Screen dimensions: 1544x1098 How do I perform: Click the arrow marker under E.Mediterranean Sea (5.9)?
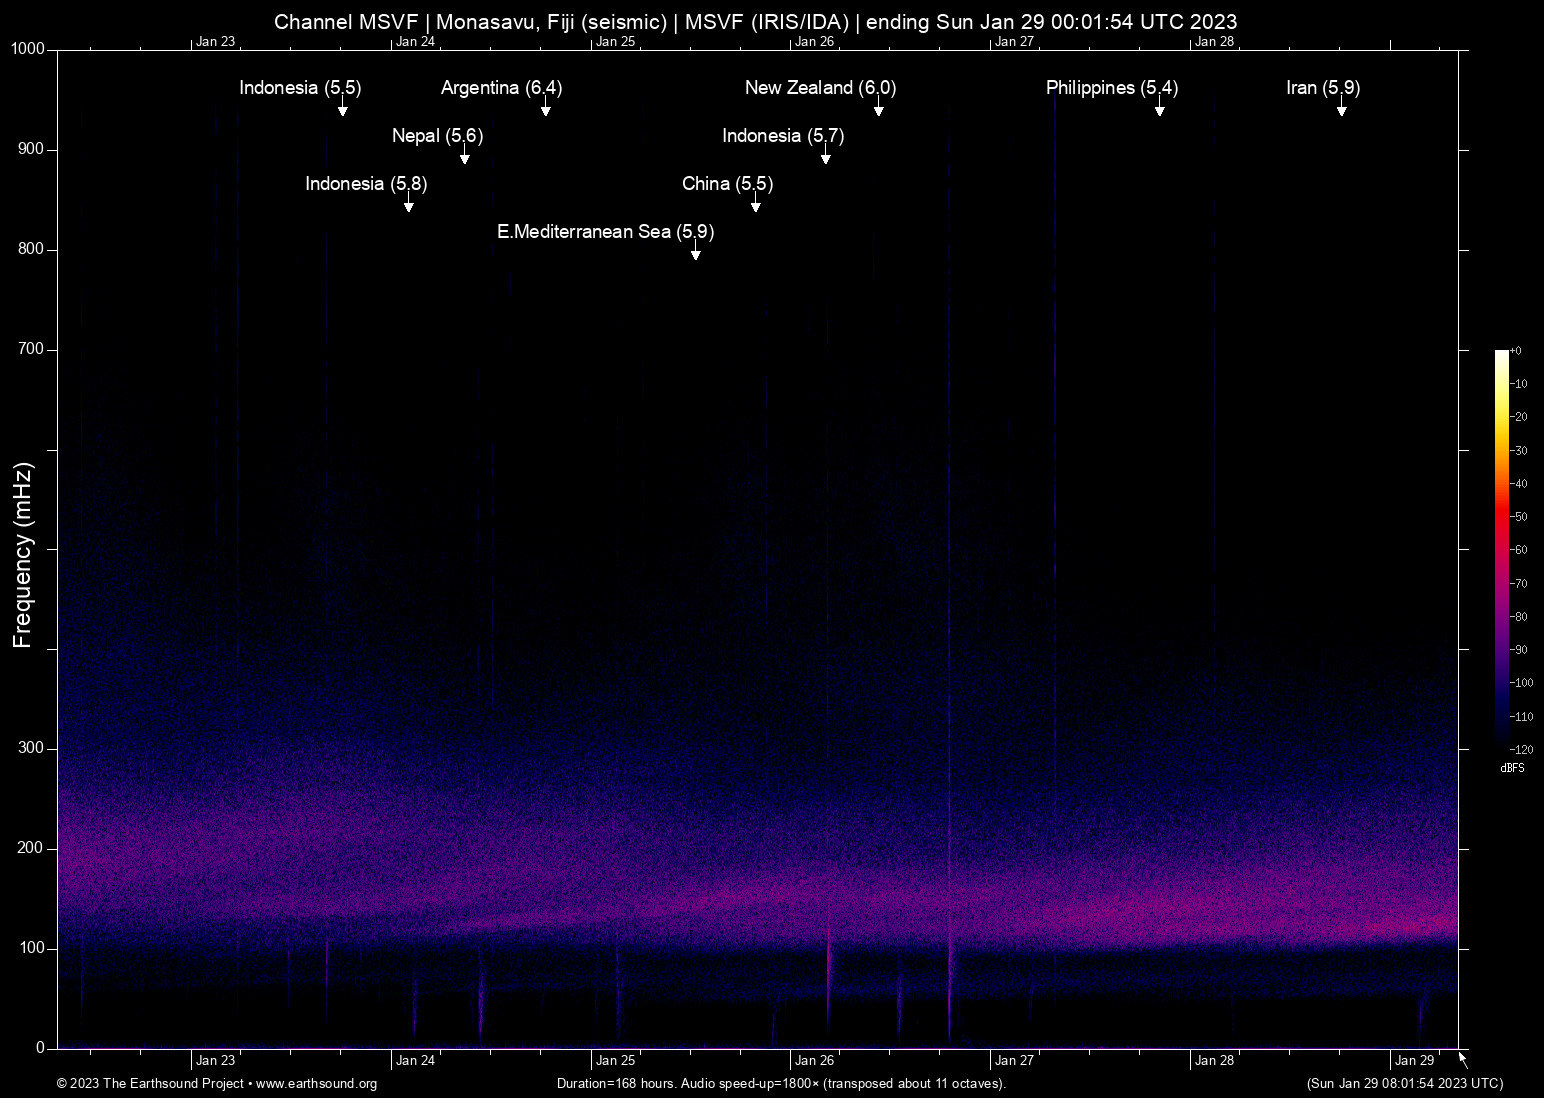695,251
